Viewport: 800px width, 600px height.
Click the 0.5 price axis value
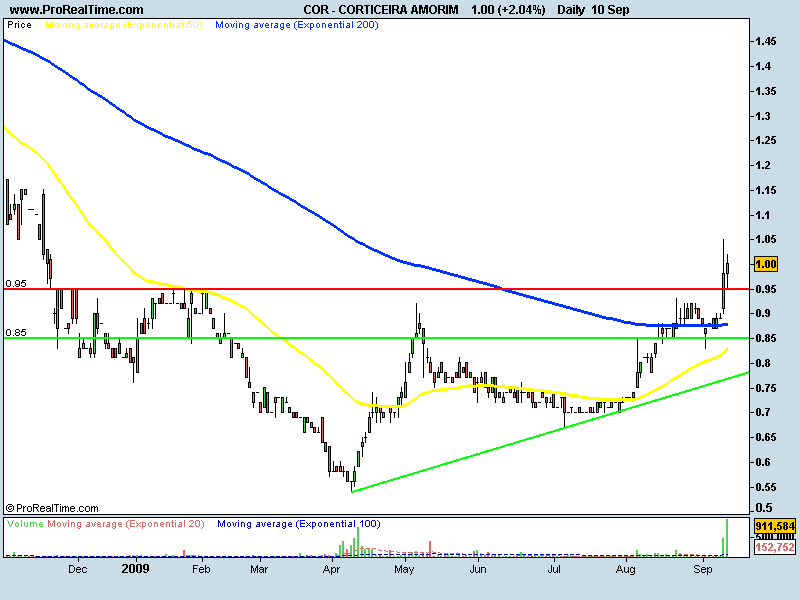pyautogui.click(x=763, y=508)
